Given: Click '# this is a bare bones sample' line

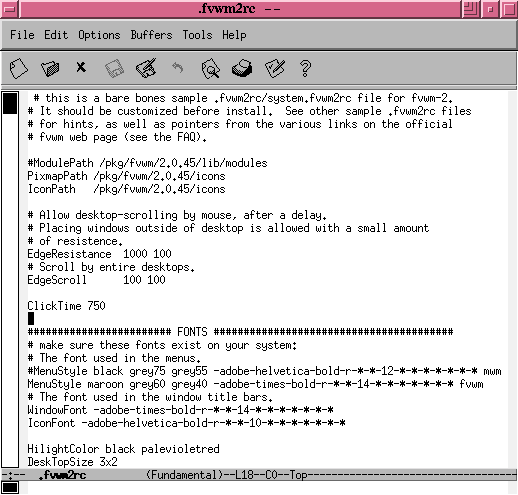Looking at the screenshot, I should coord(243,98).
